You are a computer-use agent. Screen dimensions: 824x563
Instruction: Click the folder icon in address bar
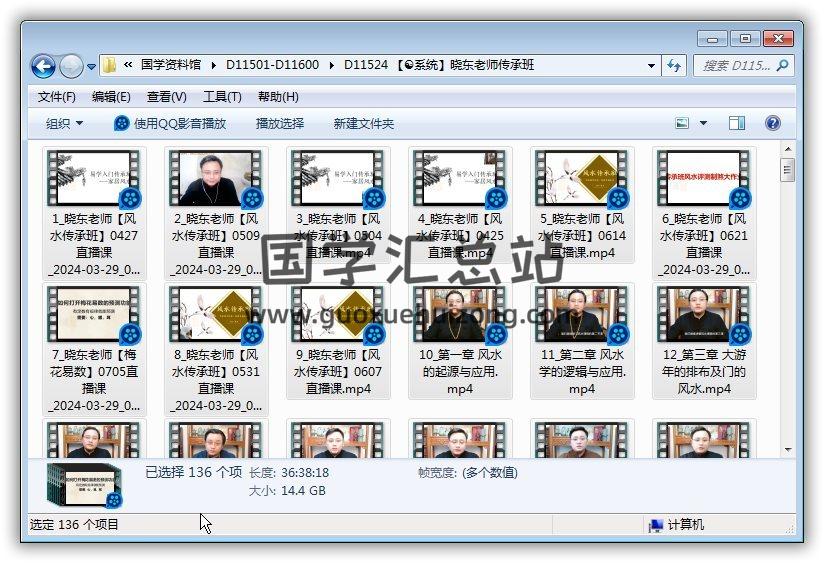(110, 65)
